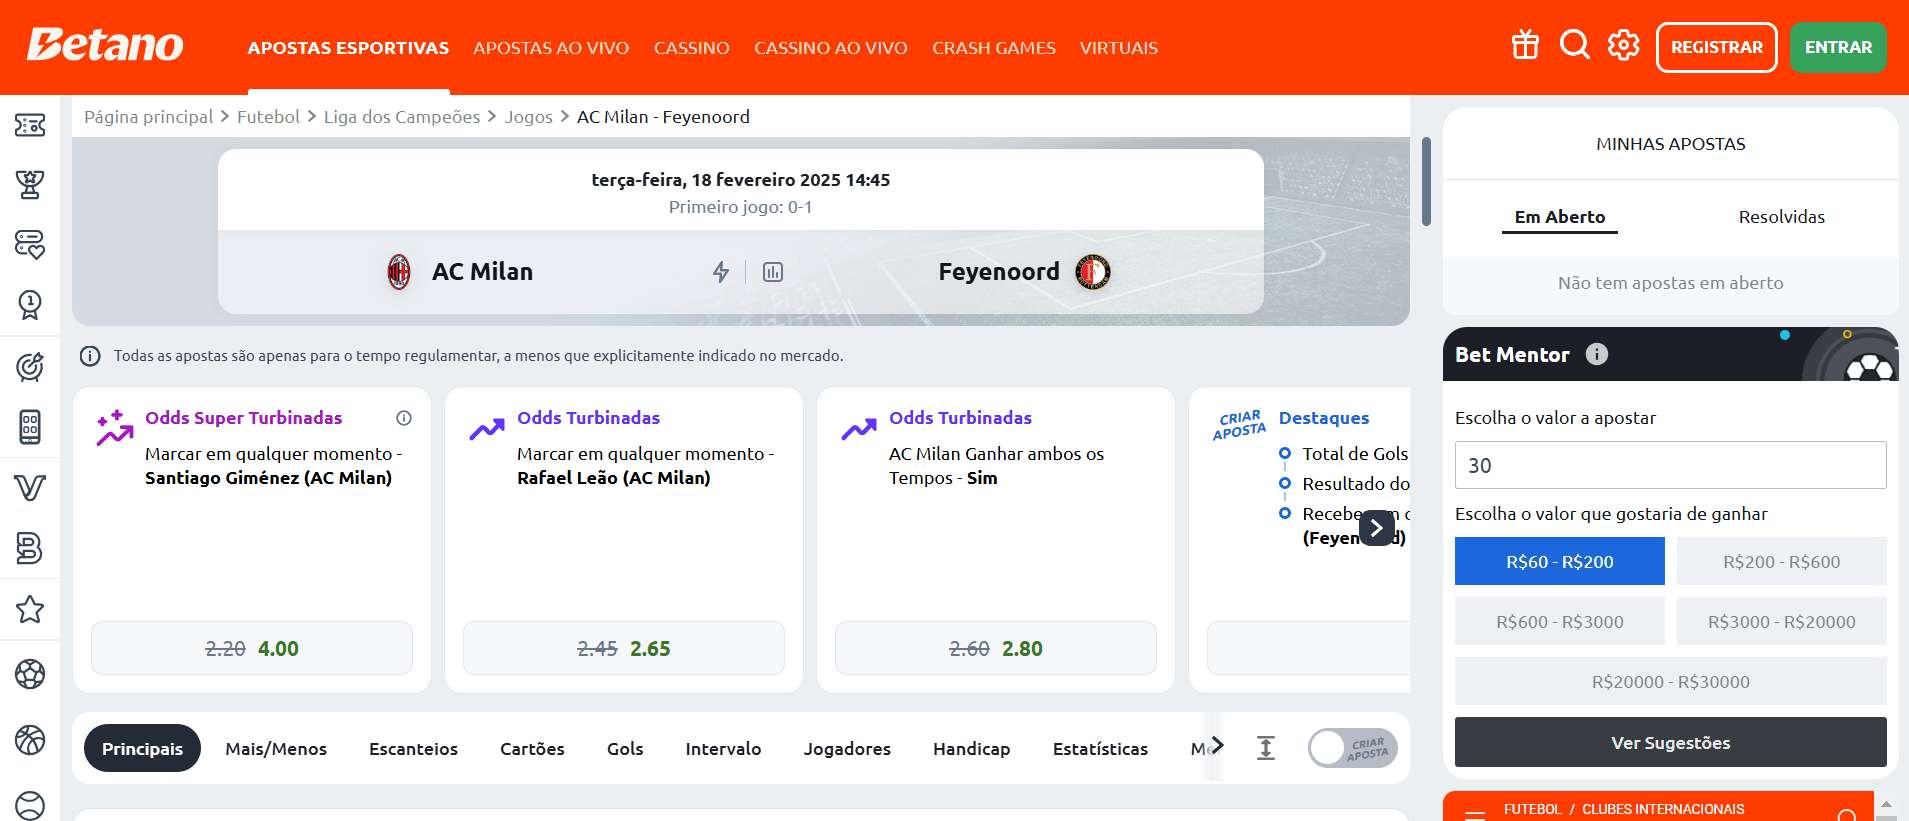The width and height of the screenshot is (1909, 821).
Task: Select the R$3000 - R$20000 winnings range
Action: [1781, 621]
